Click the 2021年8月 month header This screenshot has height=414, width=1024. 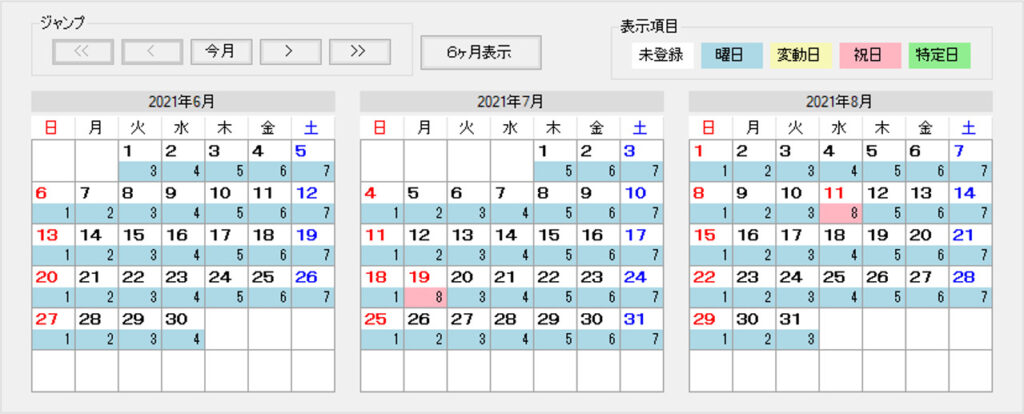(840, 102)
